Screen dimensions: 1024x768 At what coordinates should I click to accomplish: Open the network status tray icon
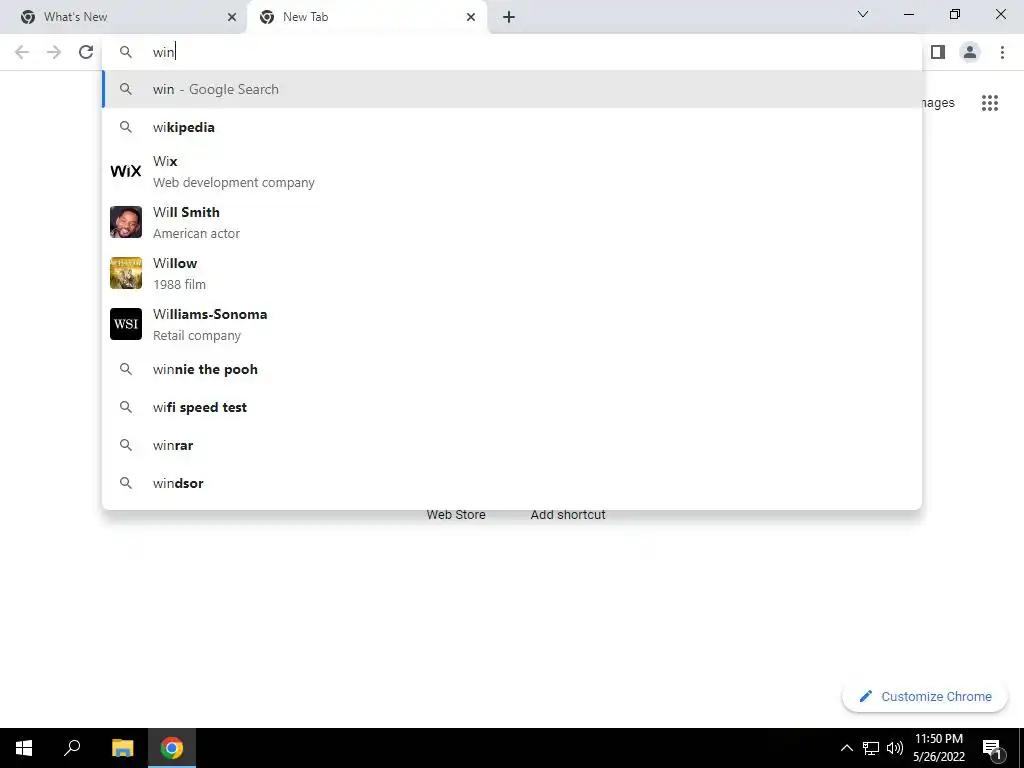point(871,748)
